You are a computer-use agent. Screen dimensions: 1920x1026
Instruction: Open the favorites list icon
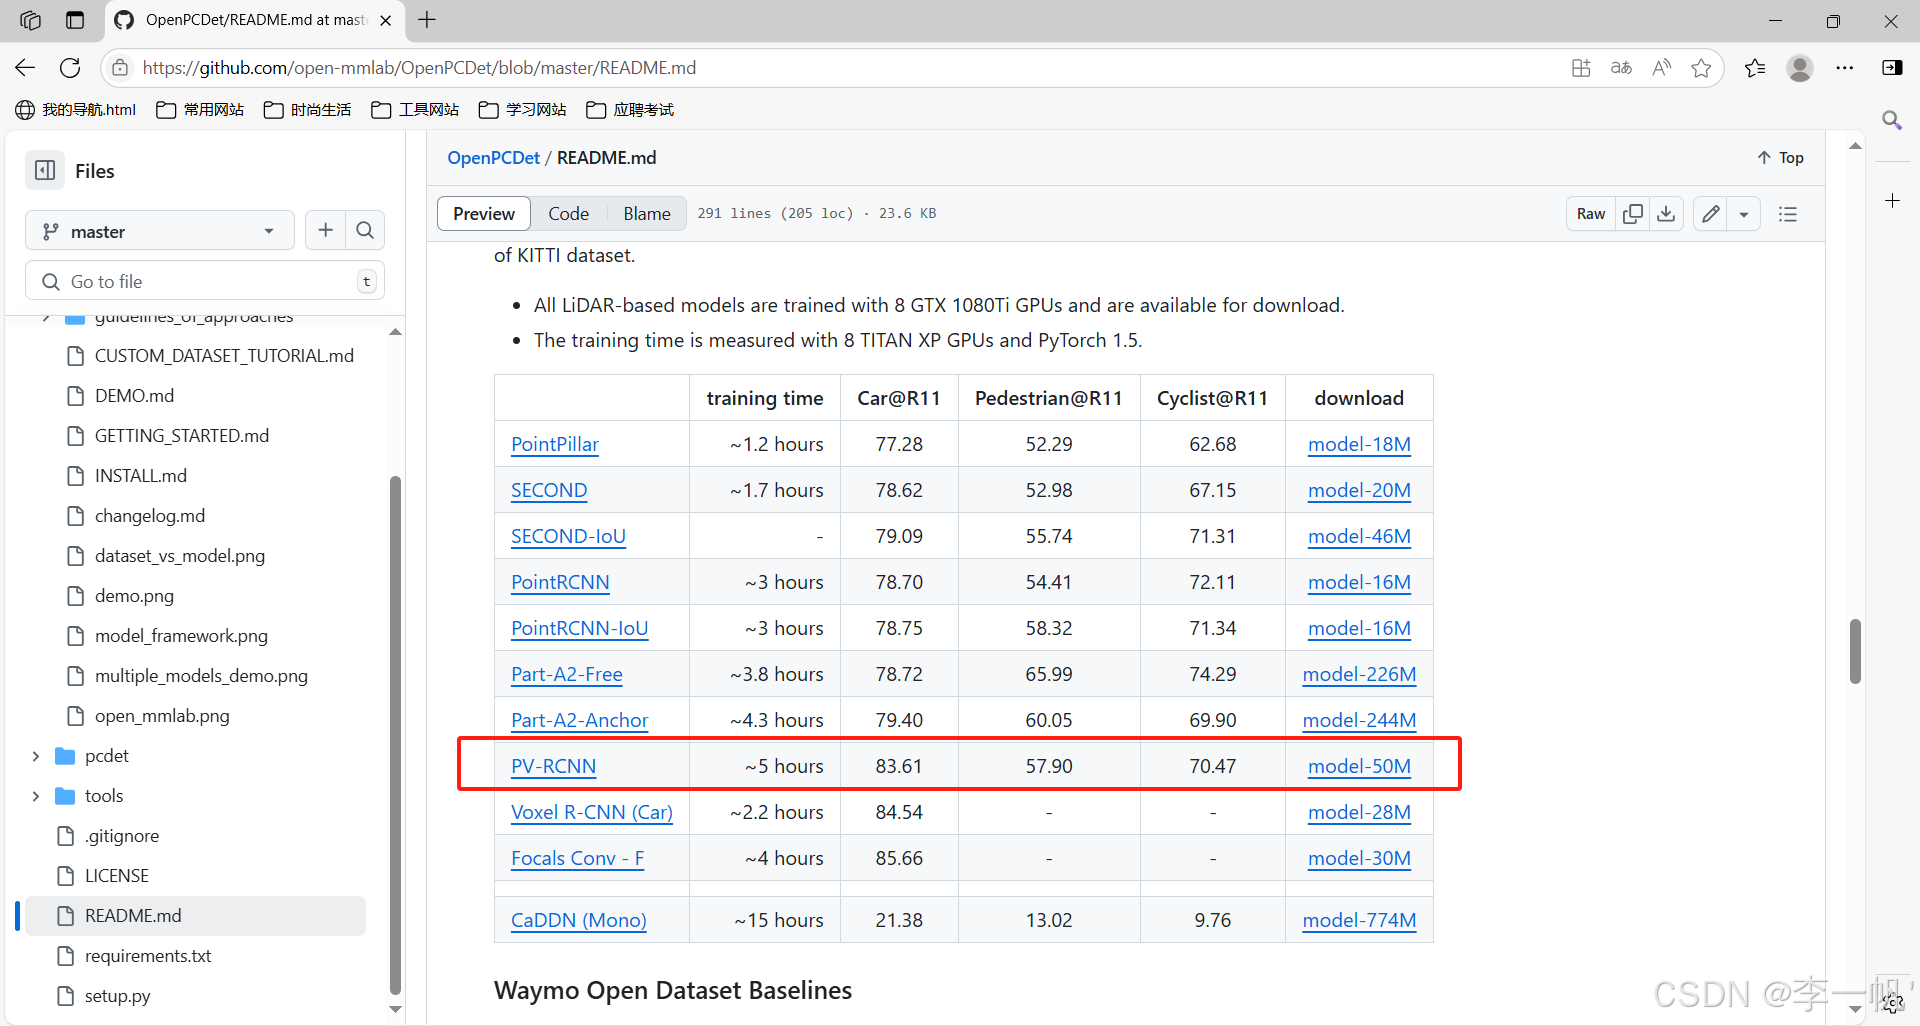pyautogui.click(x=1755, y=68)
